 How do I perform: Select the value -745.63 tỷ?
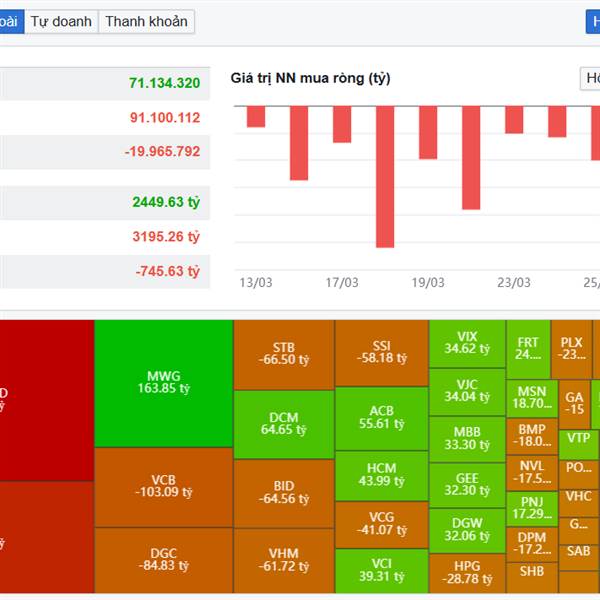pyautogui.click(x=168, y=271)
